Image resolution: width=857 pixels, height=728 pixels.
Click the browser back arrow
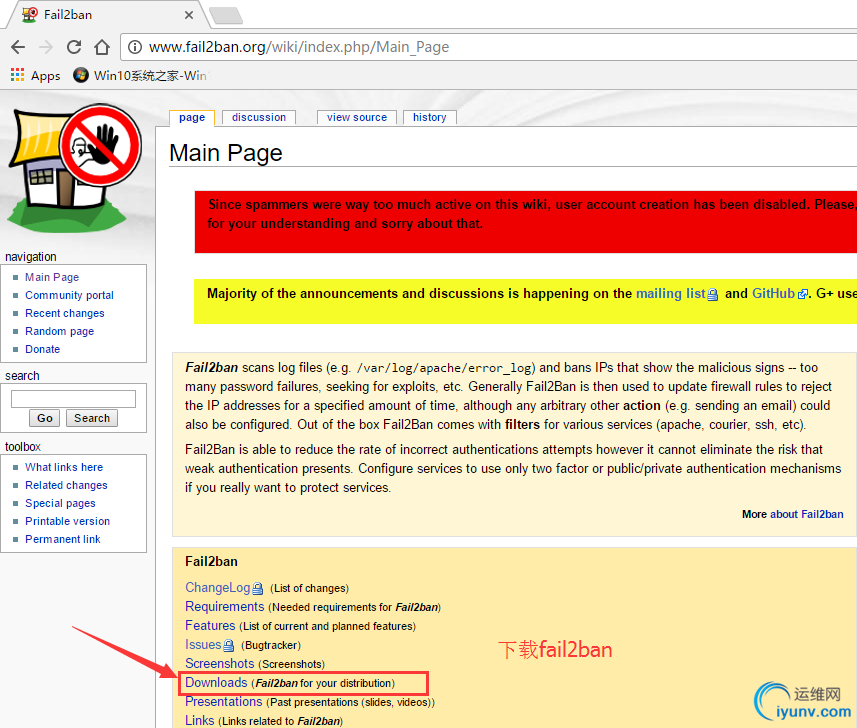click(x=18, y=47)
